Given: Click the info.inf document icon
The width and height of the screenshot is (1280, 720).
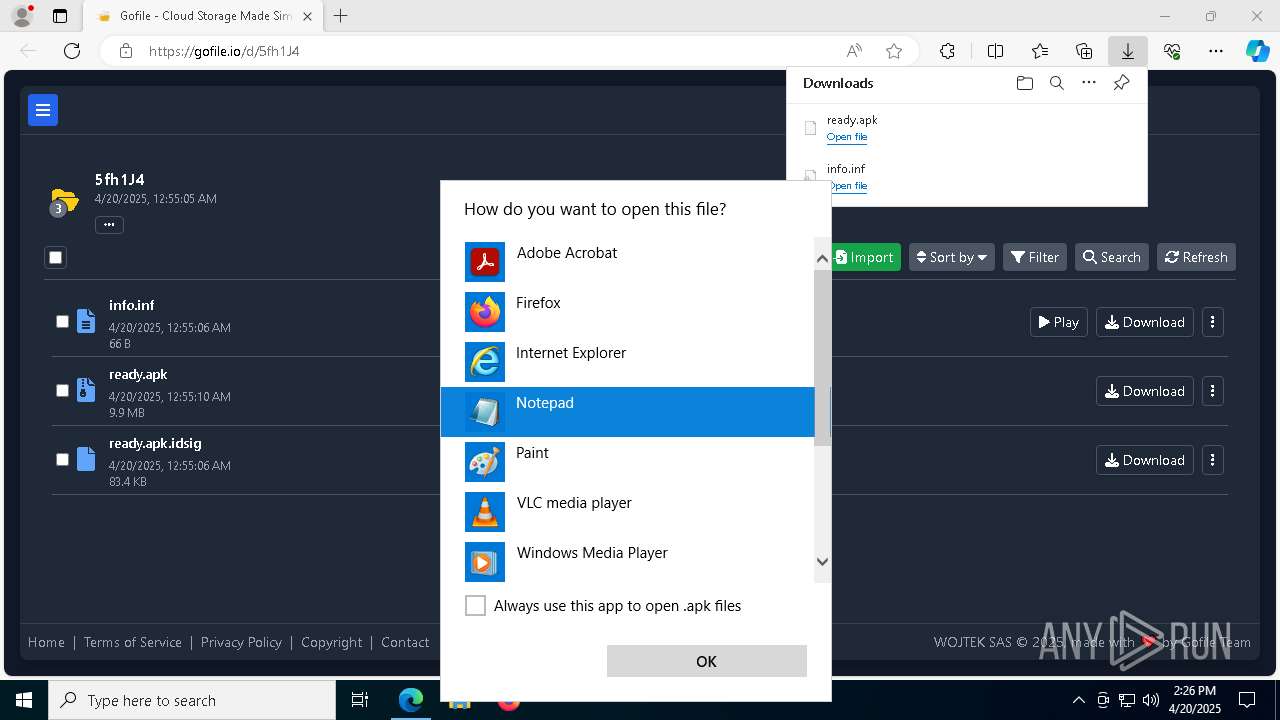Looking at the screenshot, I should (86, 322).
